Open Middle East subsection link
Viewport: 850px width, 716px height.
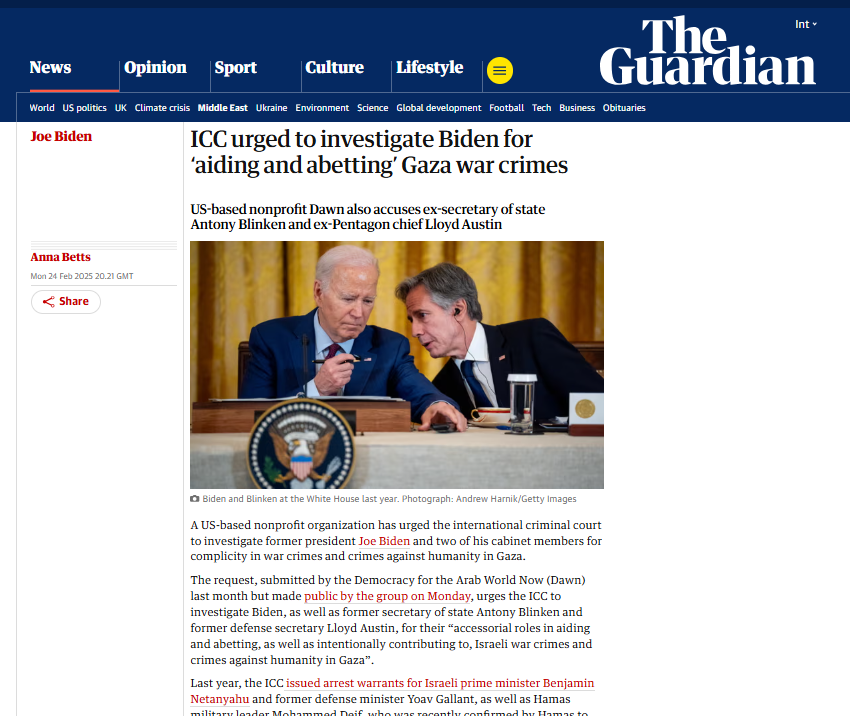pos(222,108)
